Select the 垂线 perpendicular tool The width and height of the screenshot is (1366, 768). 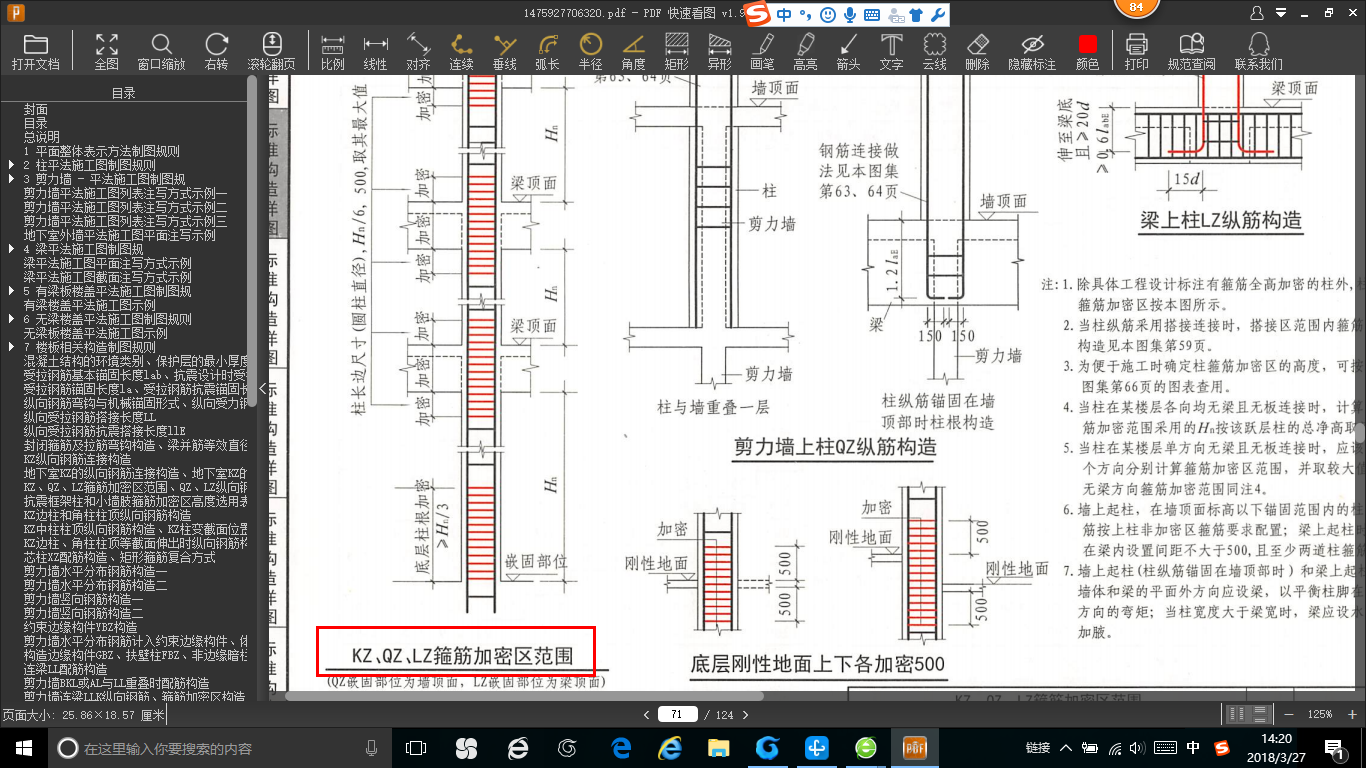(x=505, y=51)
